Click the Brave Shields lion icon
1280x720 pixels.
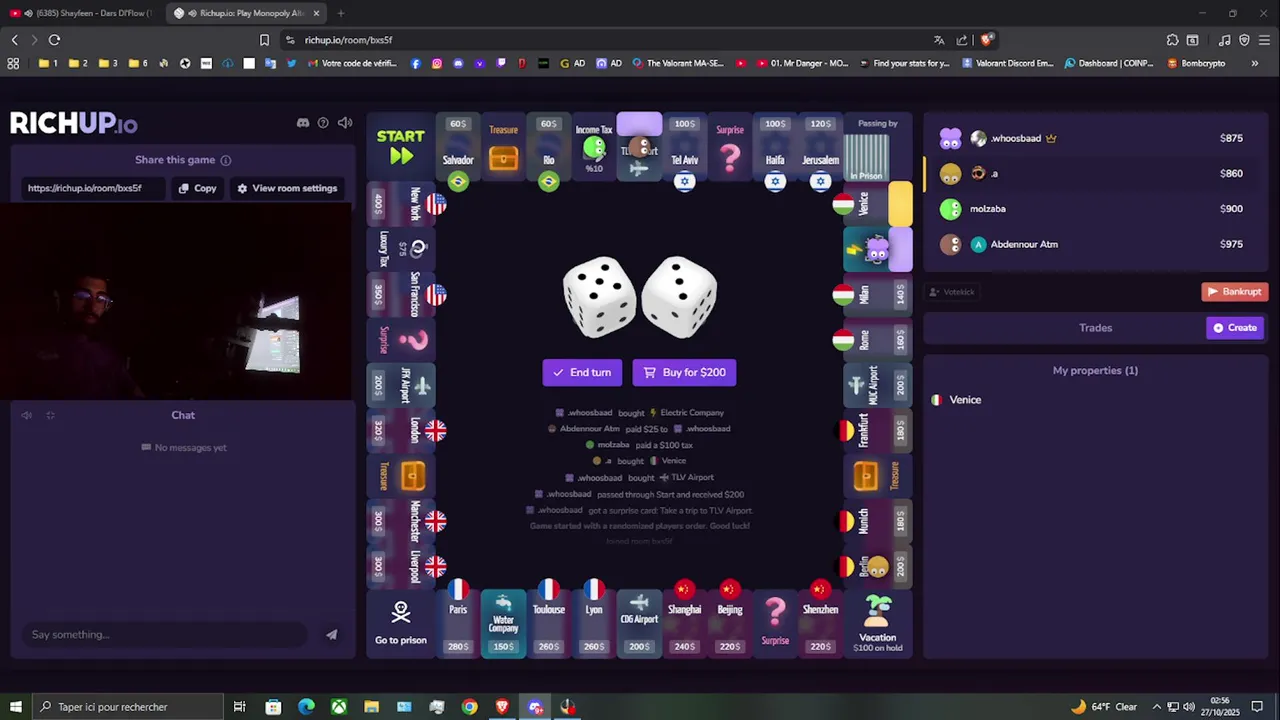point(986,40)
